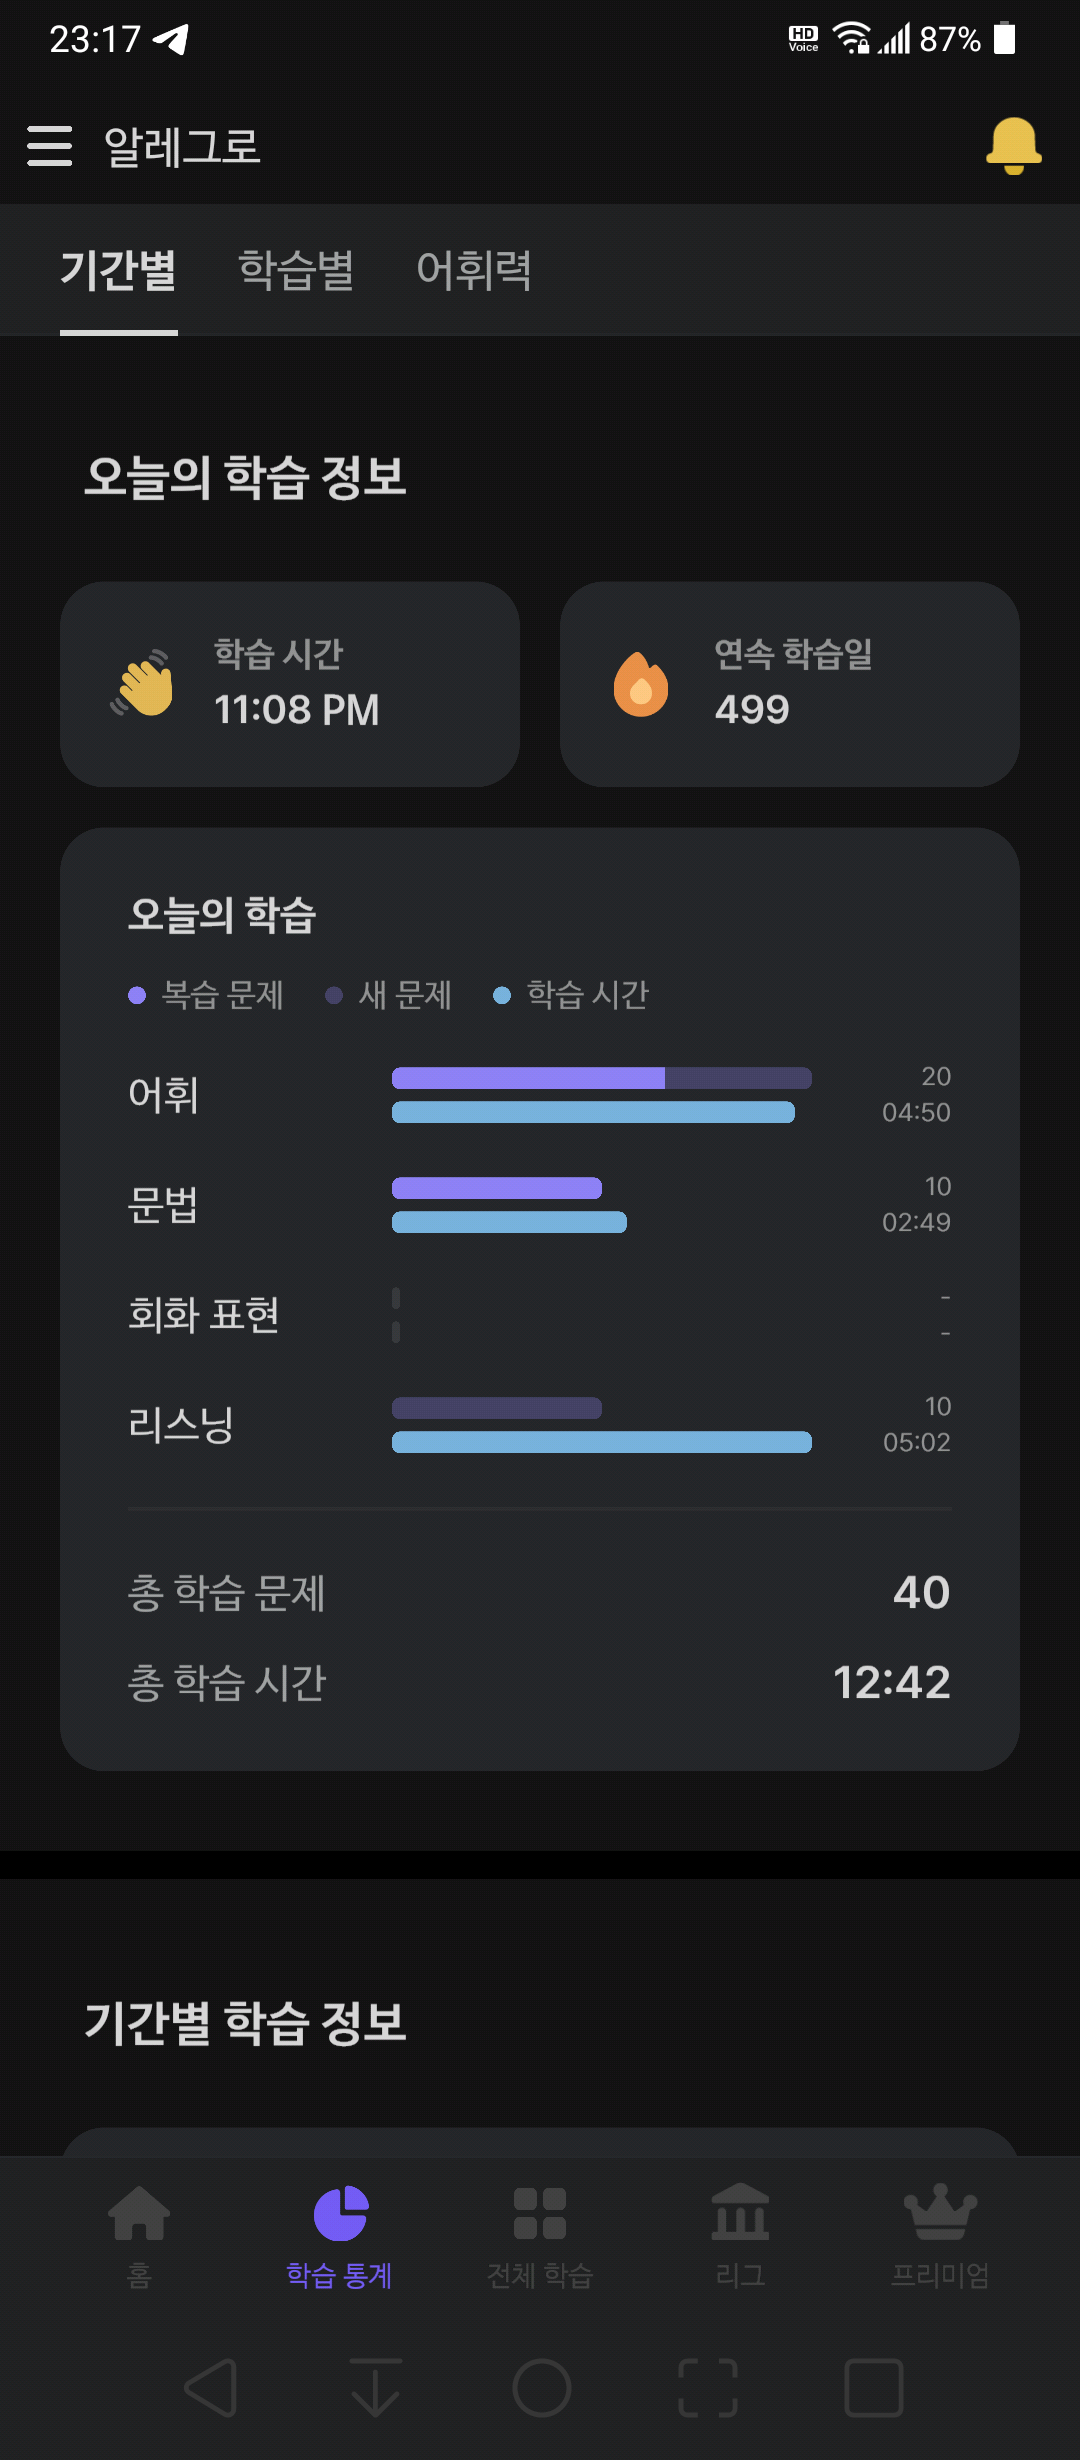Switch to the 학습별 tab
The width and height of the screenshot is (1080, 2460).
point(296,270)
